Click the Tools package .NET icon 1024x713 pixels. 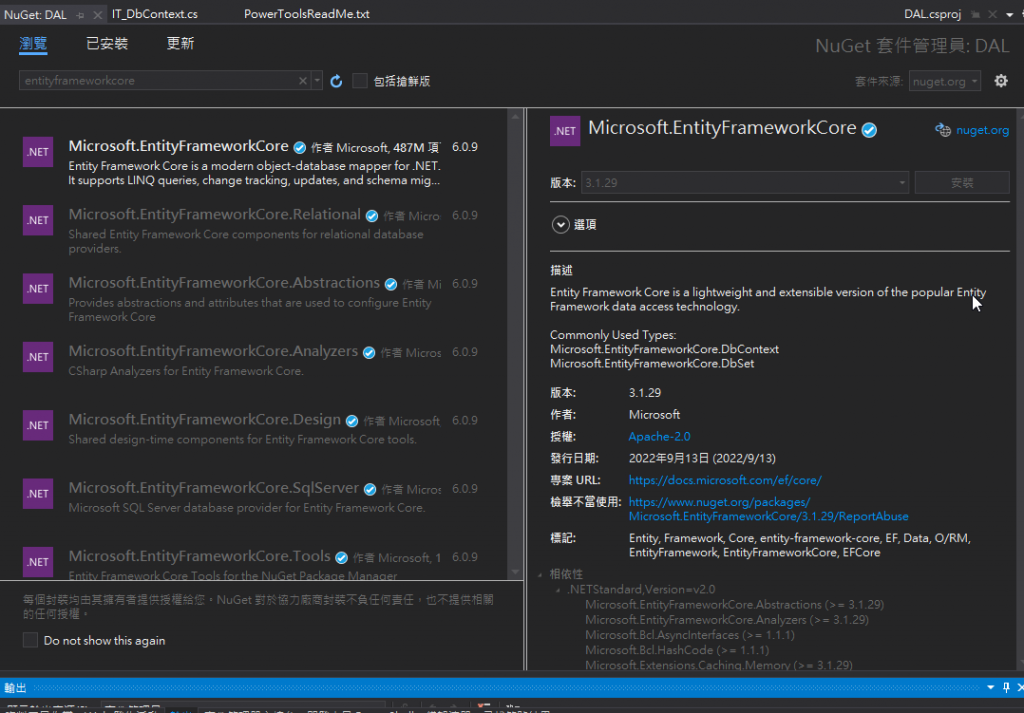(38, 562)
